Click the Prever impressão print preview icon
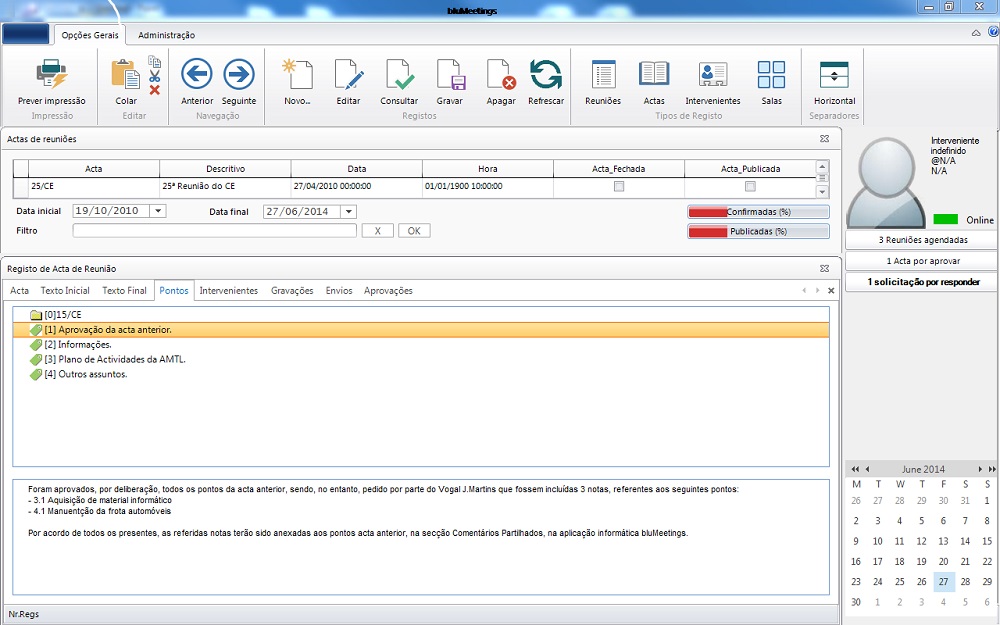 point(51,76)
